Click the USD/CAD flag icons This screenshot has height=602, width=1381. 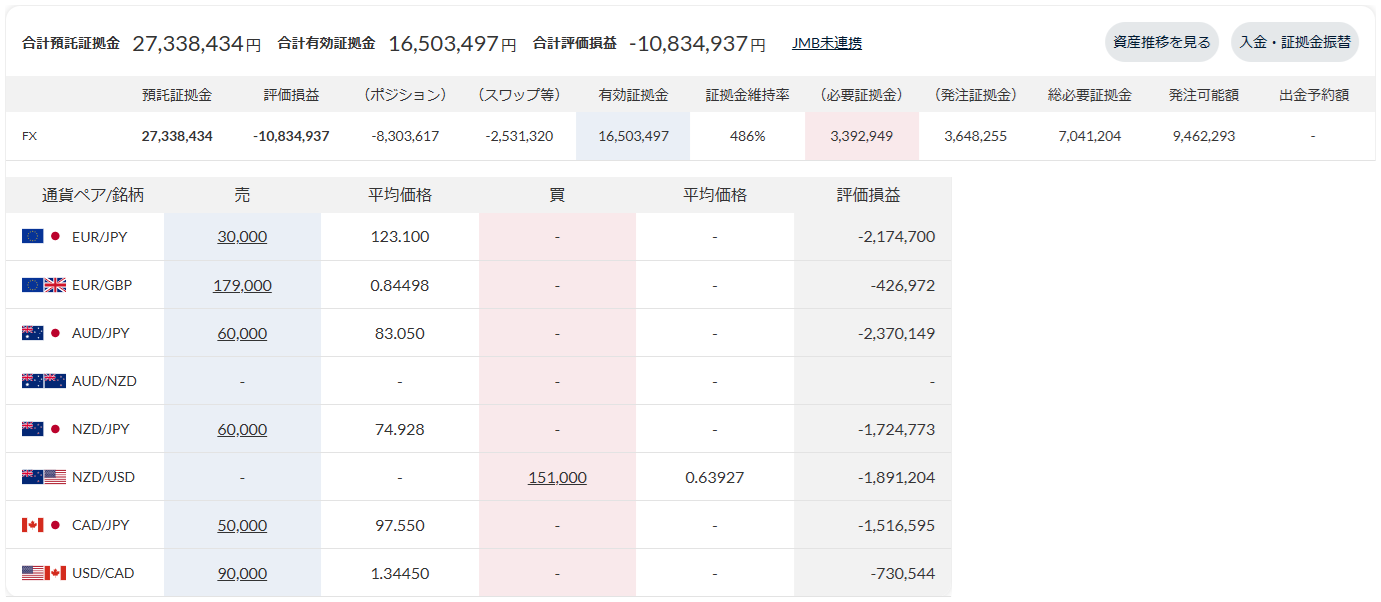click(x=43, y=573)
